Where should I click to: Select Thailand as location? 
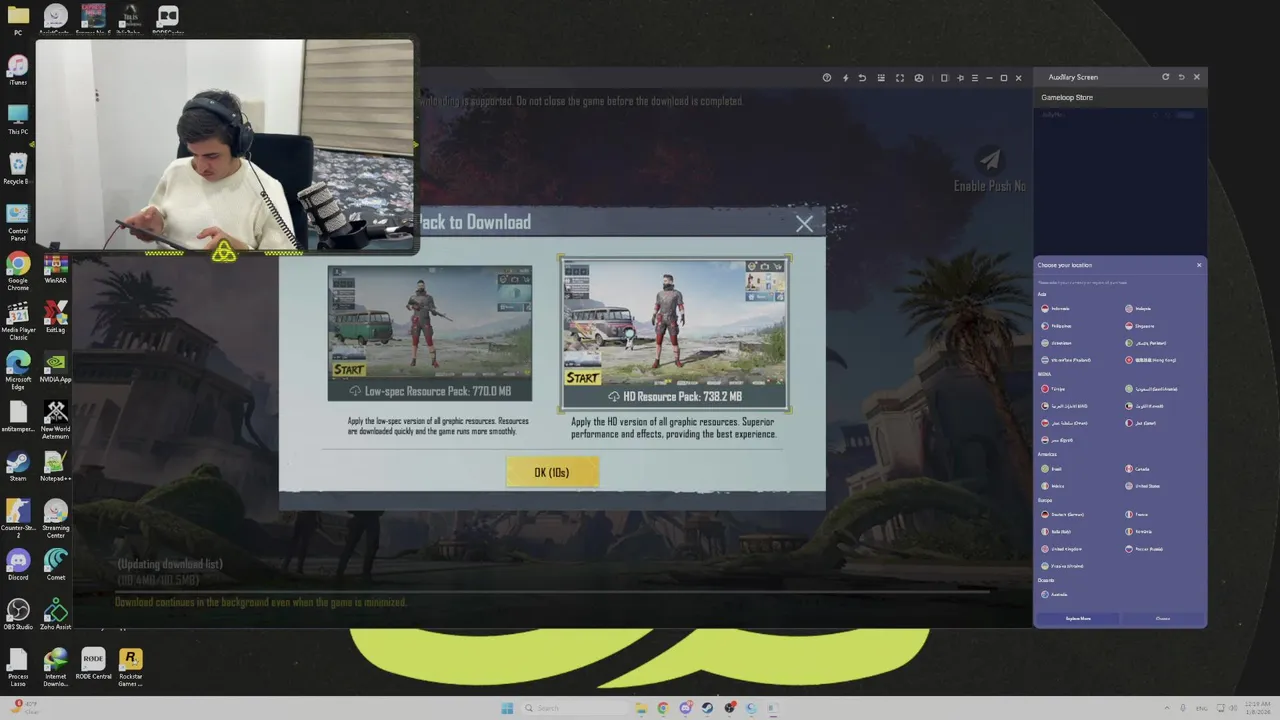click(x=1066, y=360)
